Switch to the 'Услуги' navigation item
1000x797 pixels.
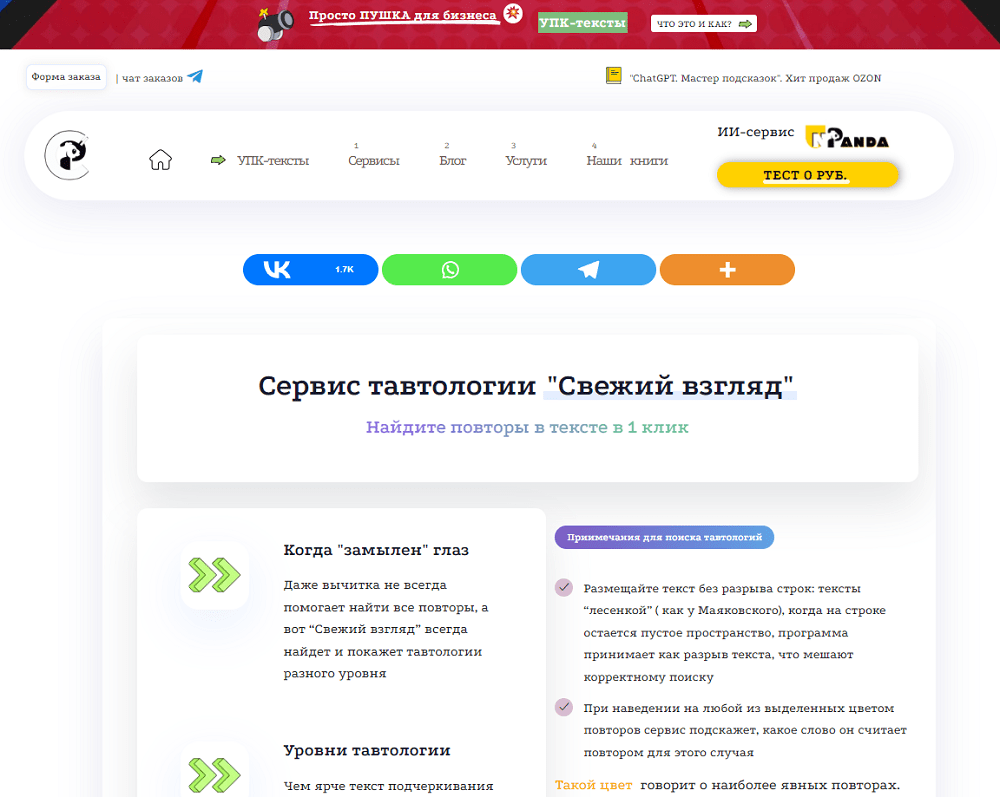(526, 159)
